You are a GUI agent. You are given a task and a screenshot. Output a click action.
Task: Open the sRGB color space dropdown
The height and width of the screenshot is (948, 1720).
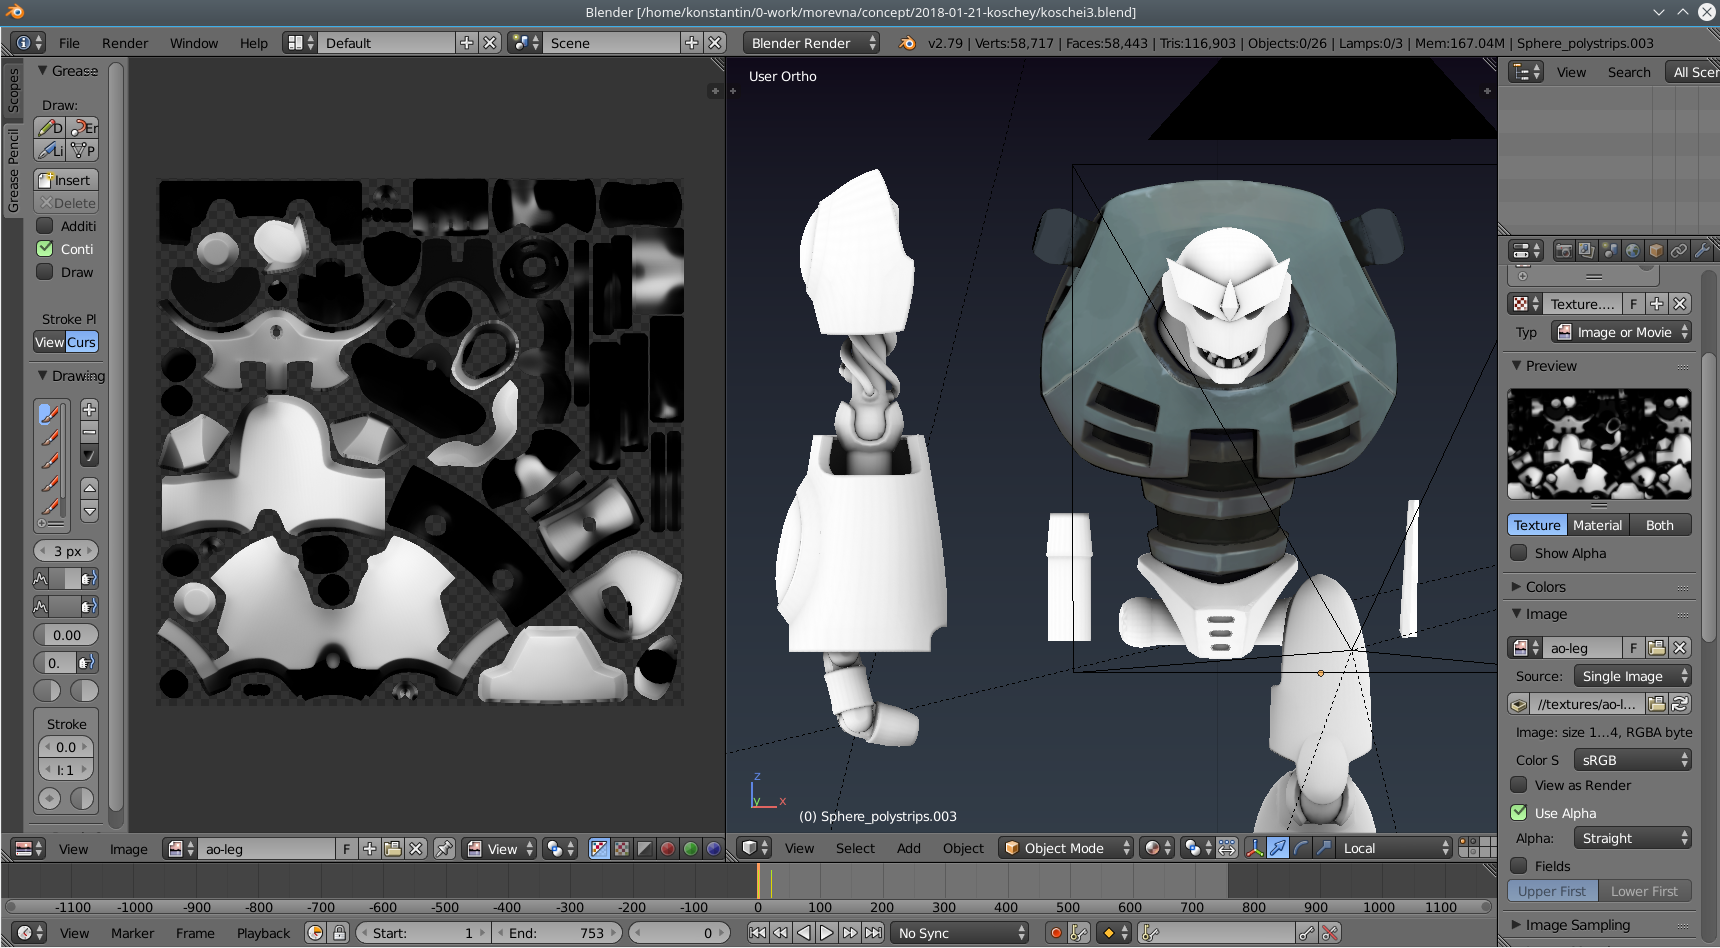point(1632,760)
